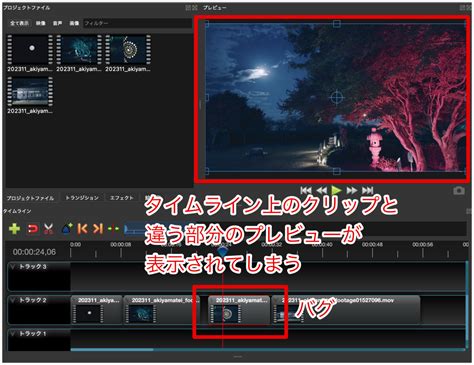Save current frame with camera icon

459,191
